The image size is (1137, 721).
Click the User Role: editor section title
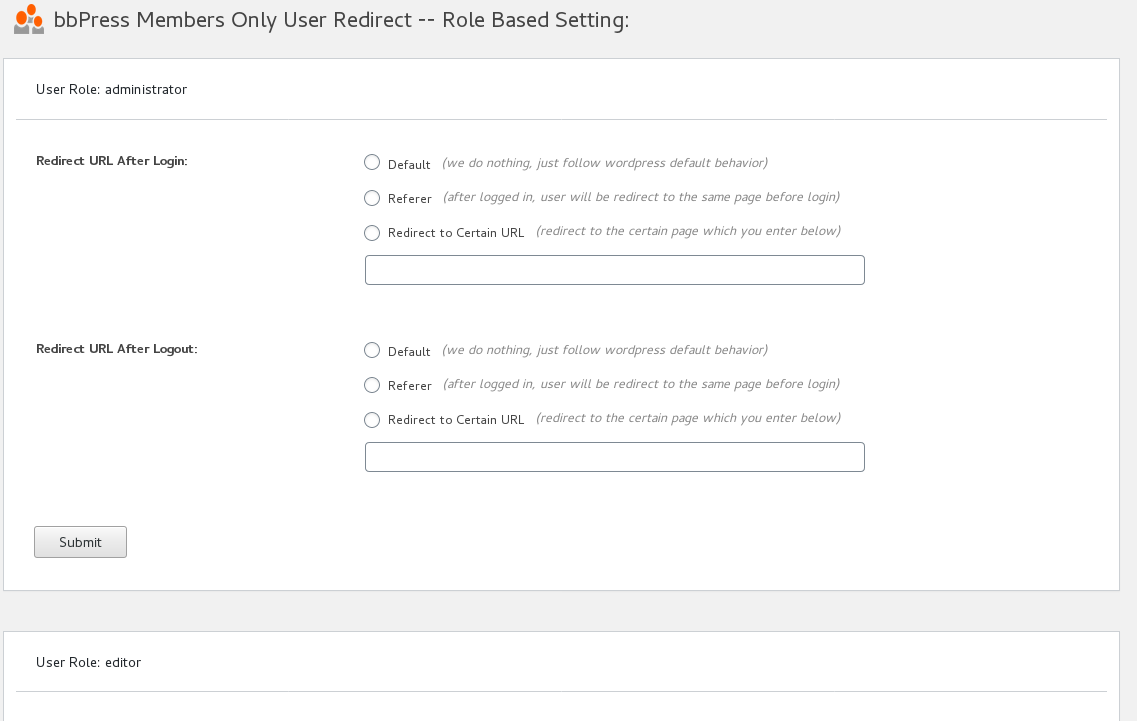[88, 662]
